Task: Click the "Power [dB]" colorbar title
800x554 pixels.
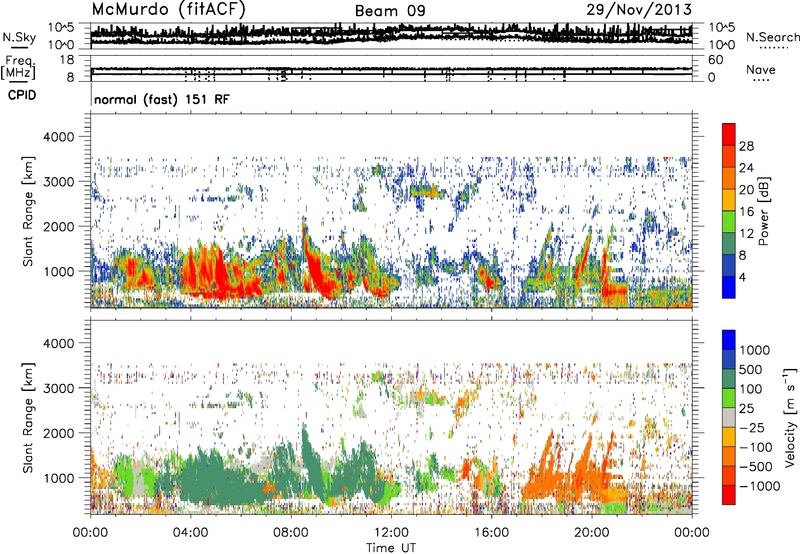Action: [763, 211]
